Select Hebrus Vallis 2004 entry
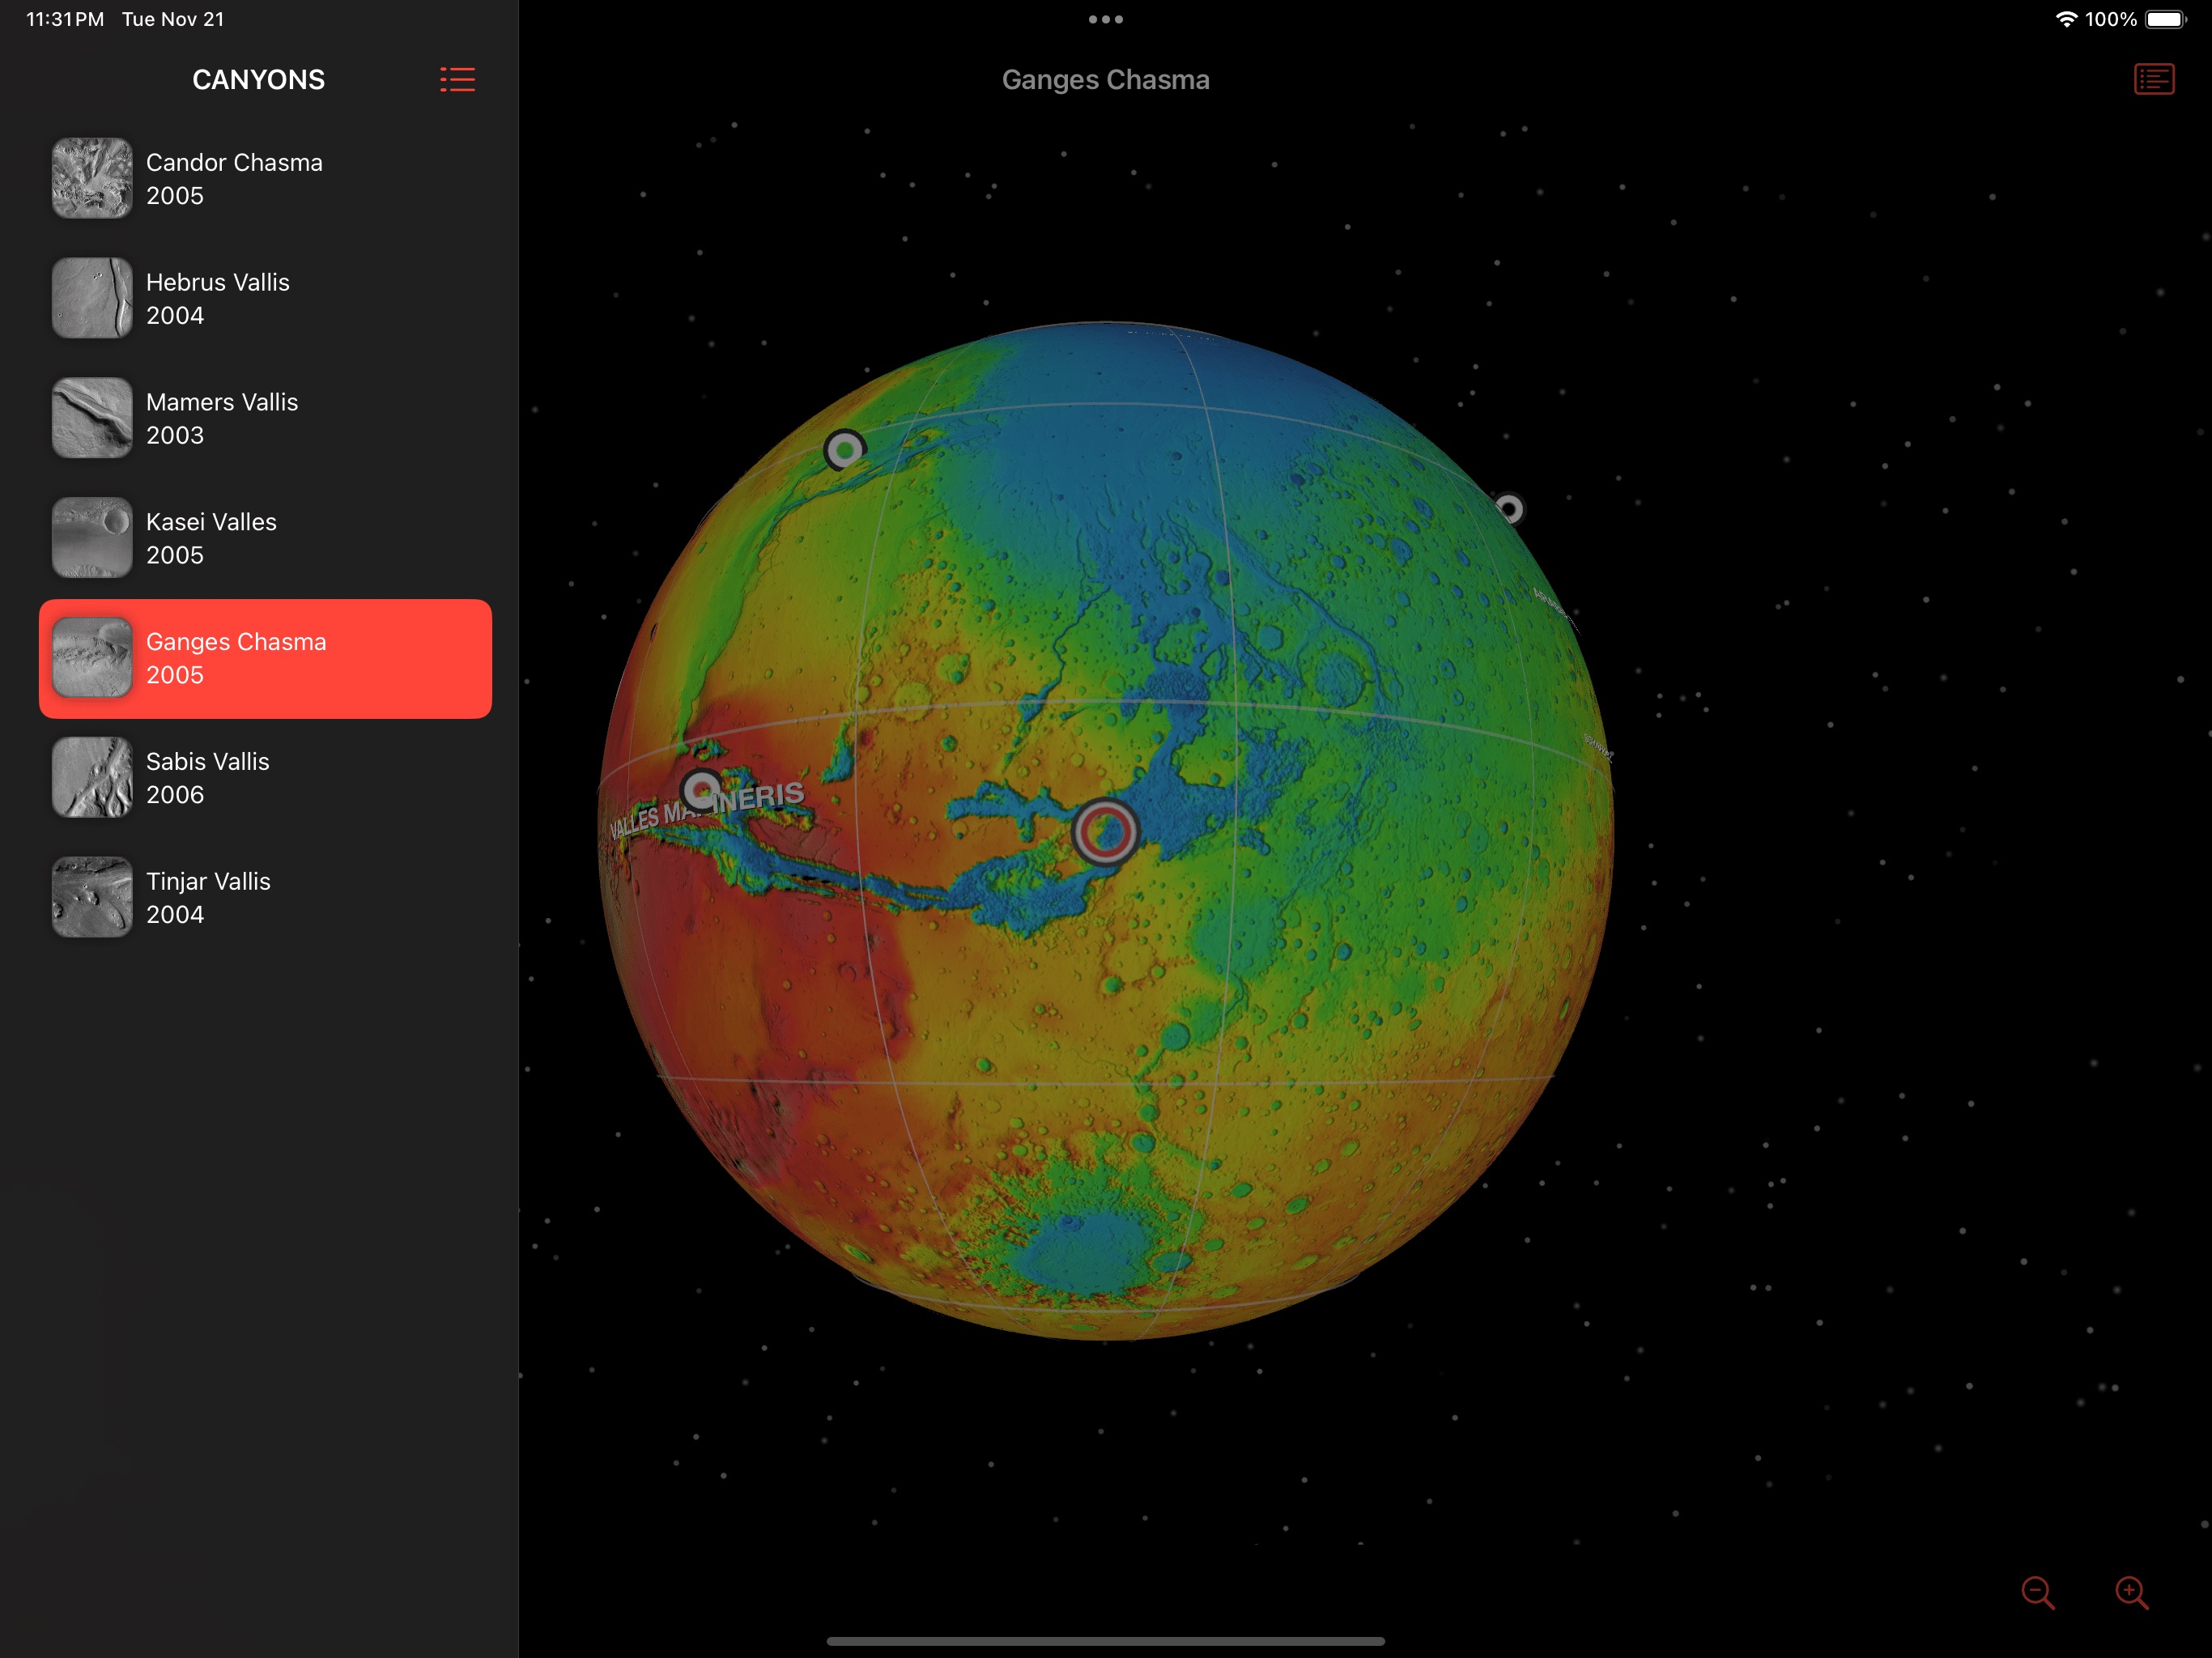Image resolution: width=2212 pixels, height=1658 pixels. (x=265, y=299)
